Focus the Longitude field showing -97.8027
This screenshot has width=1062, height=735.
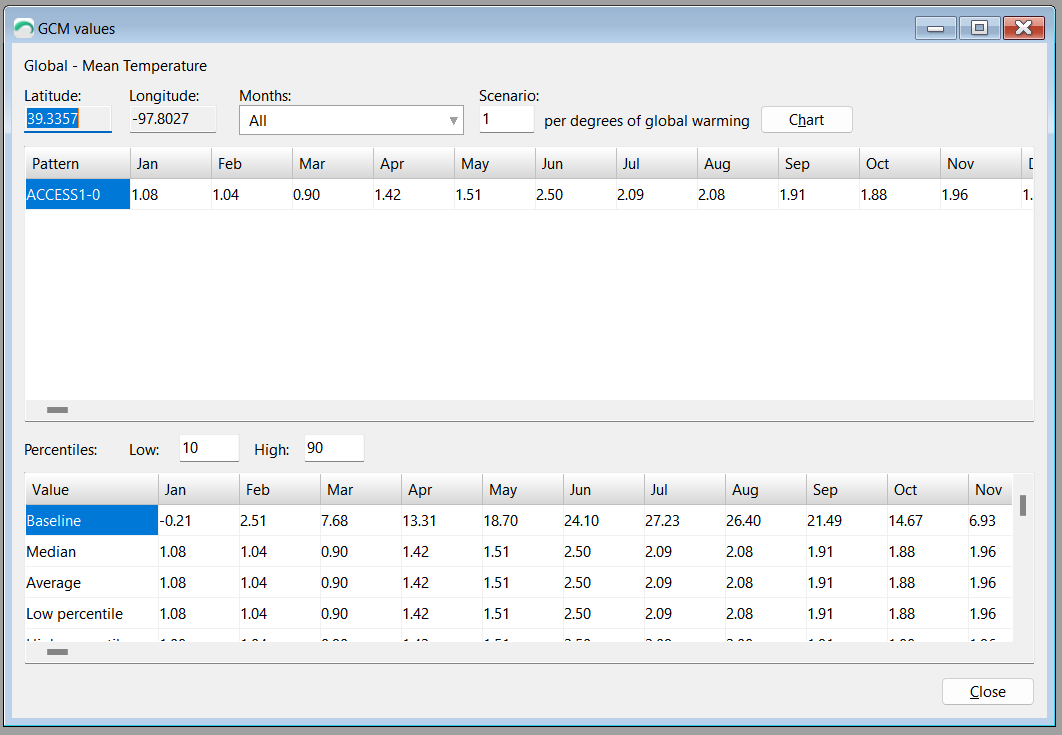coord(173,119)
